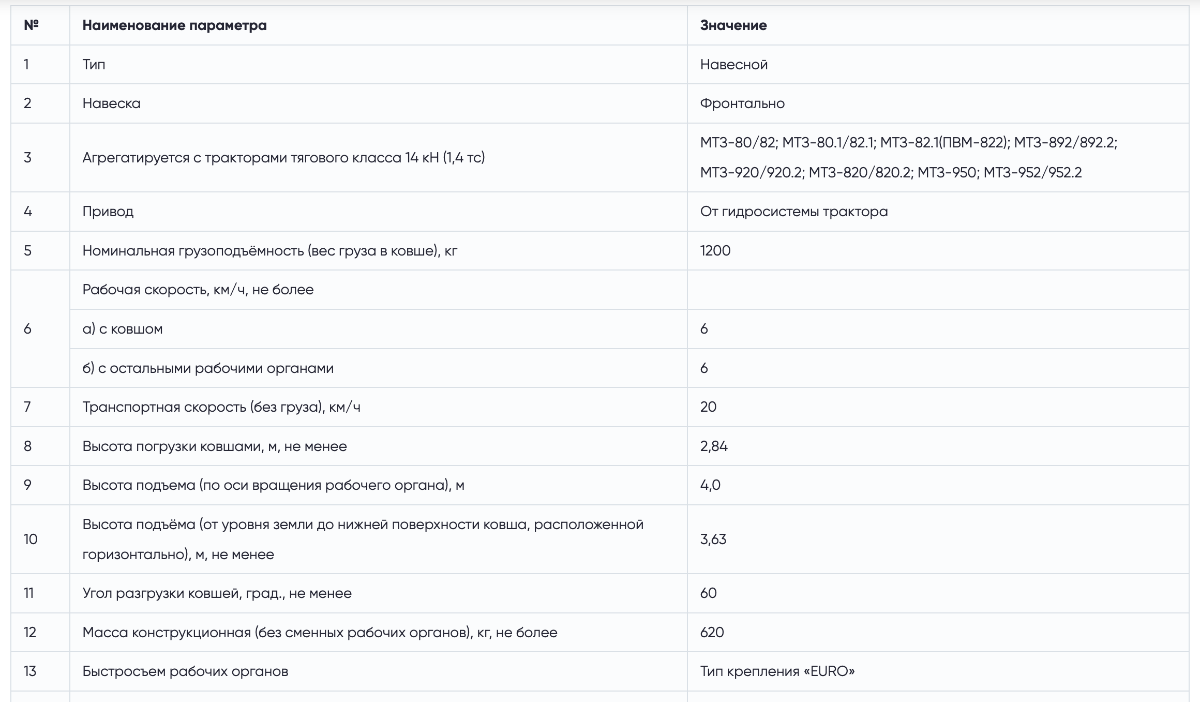Select 'б) с остальными рабочими органами' row
The image size is (1200, 702).
[378, 367]
